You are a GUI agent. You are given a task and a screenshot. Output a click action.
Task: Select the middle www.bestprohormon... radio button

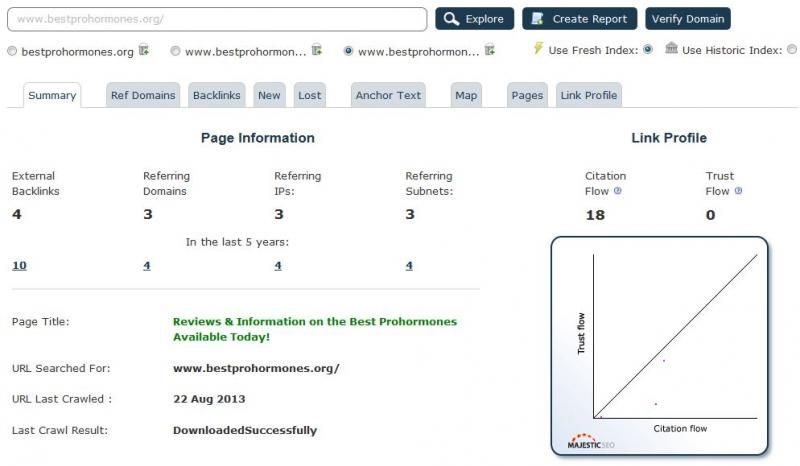click(x=176, y=51)
